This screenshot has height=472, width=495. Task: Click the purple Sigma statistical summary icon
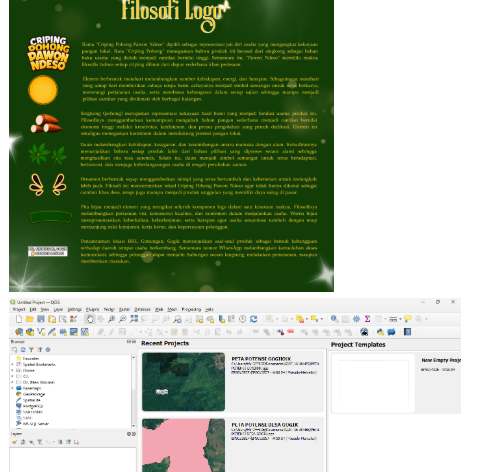pos(367,319)
